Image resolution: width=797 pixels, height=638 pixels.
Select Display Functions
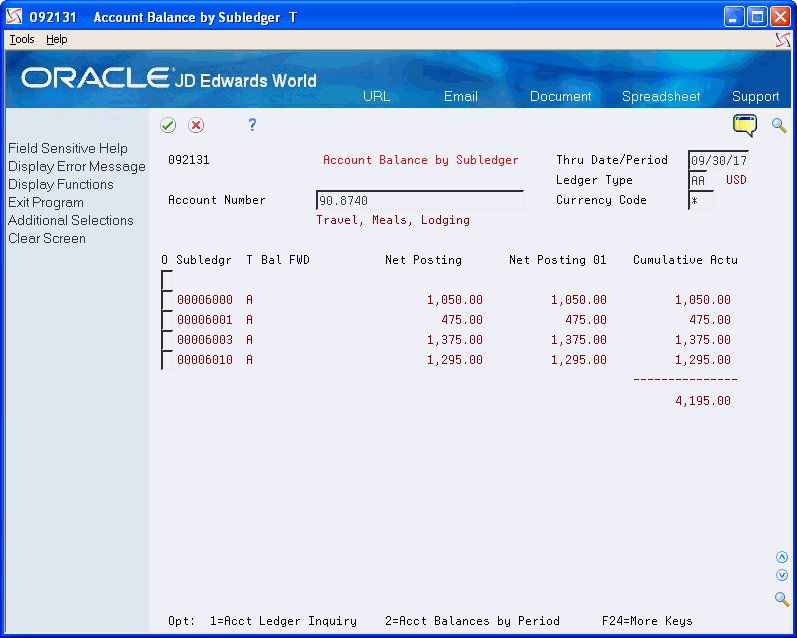pyautogui.click(x=60, y=185)
